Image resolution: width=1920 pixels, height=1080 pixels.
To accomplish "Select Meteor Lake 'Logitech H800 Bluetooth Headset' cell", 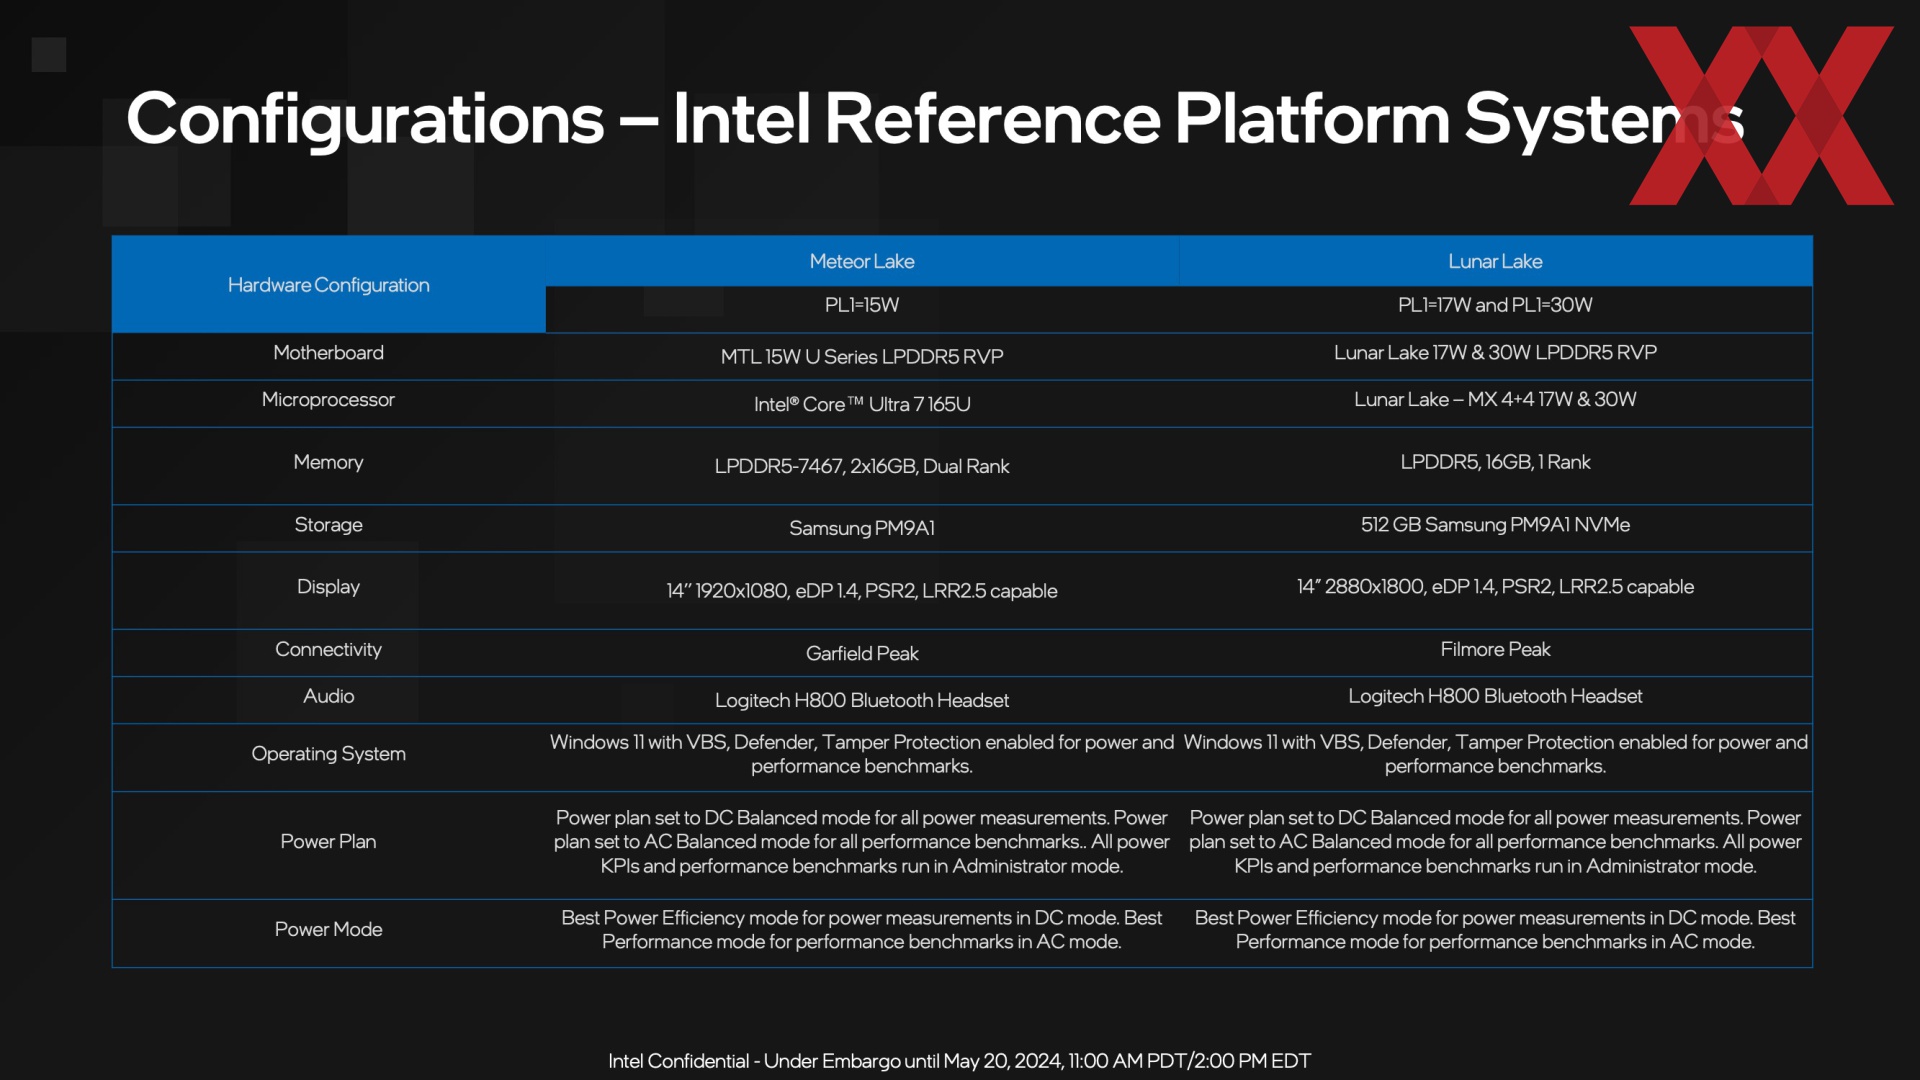I will [862, 700].
